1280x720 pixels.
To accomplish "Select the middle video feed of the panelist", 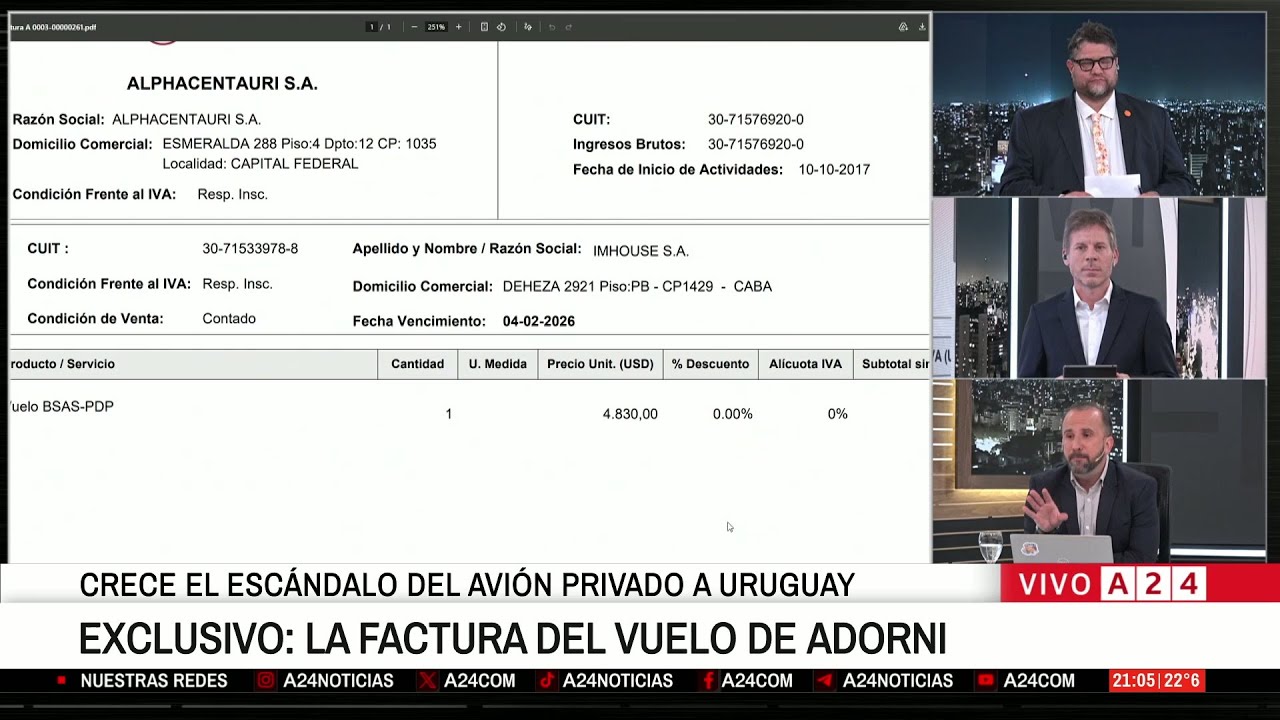I will 1100,288.
